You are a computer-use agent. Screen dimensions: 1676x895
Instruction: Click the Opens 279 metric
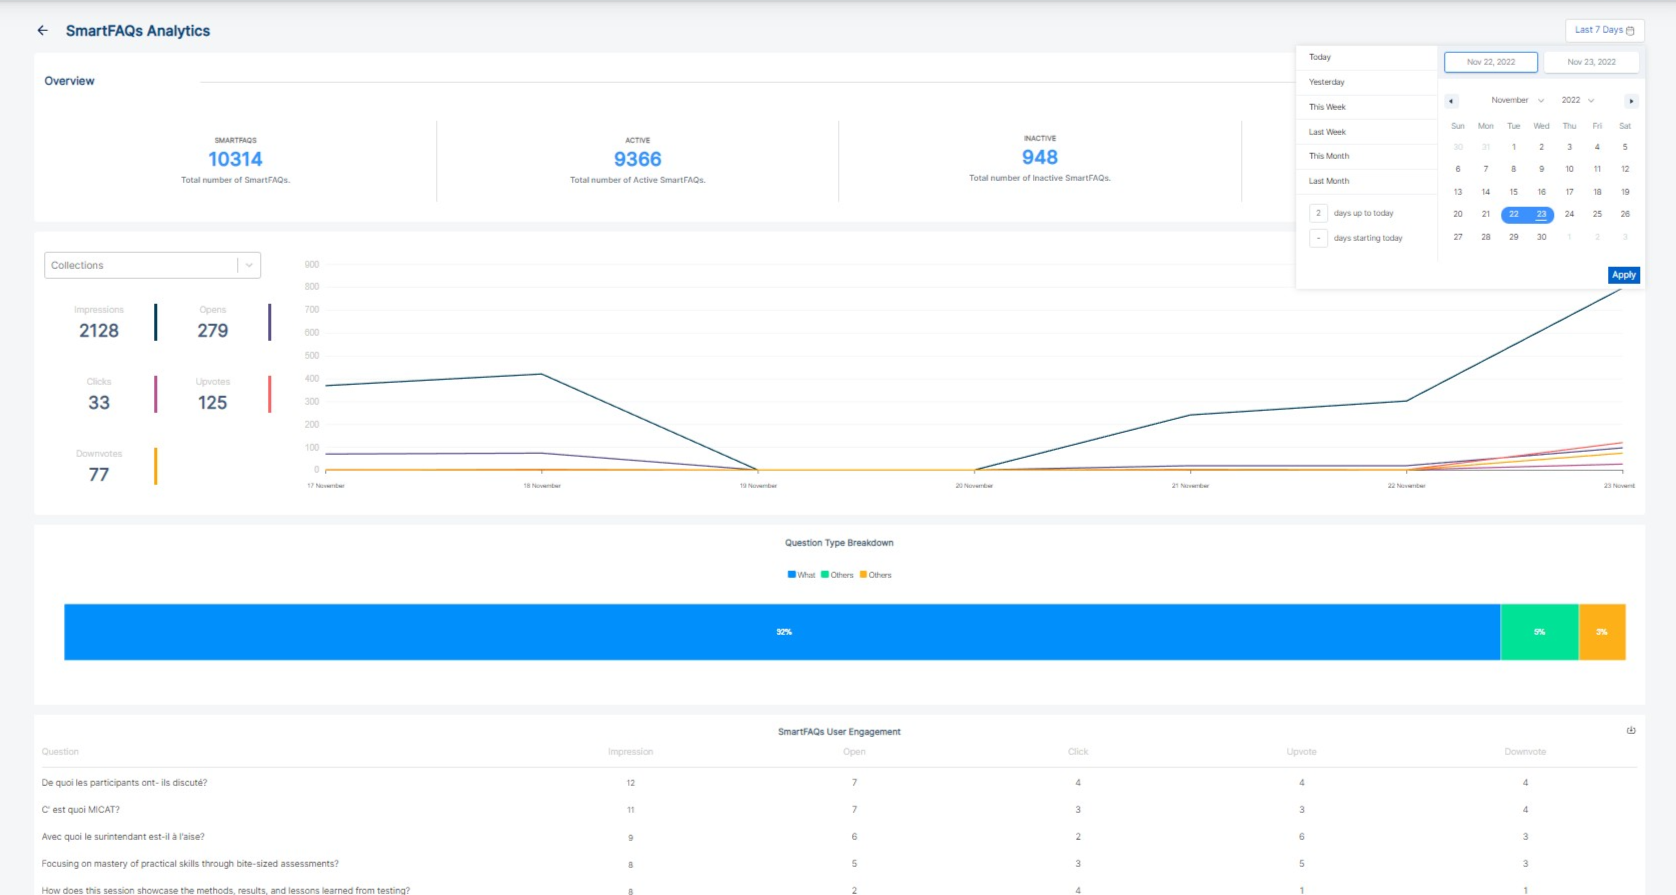(x=212, y=323)
